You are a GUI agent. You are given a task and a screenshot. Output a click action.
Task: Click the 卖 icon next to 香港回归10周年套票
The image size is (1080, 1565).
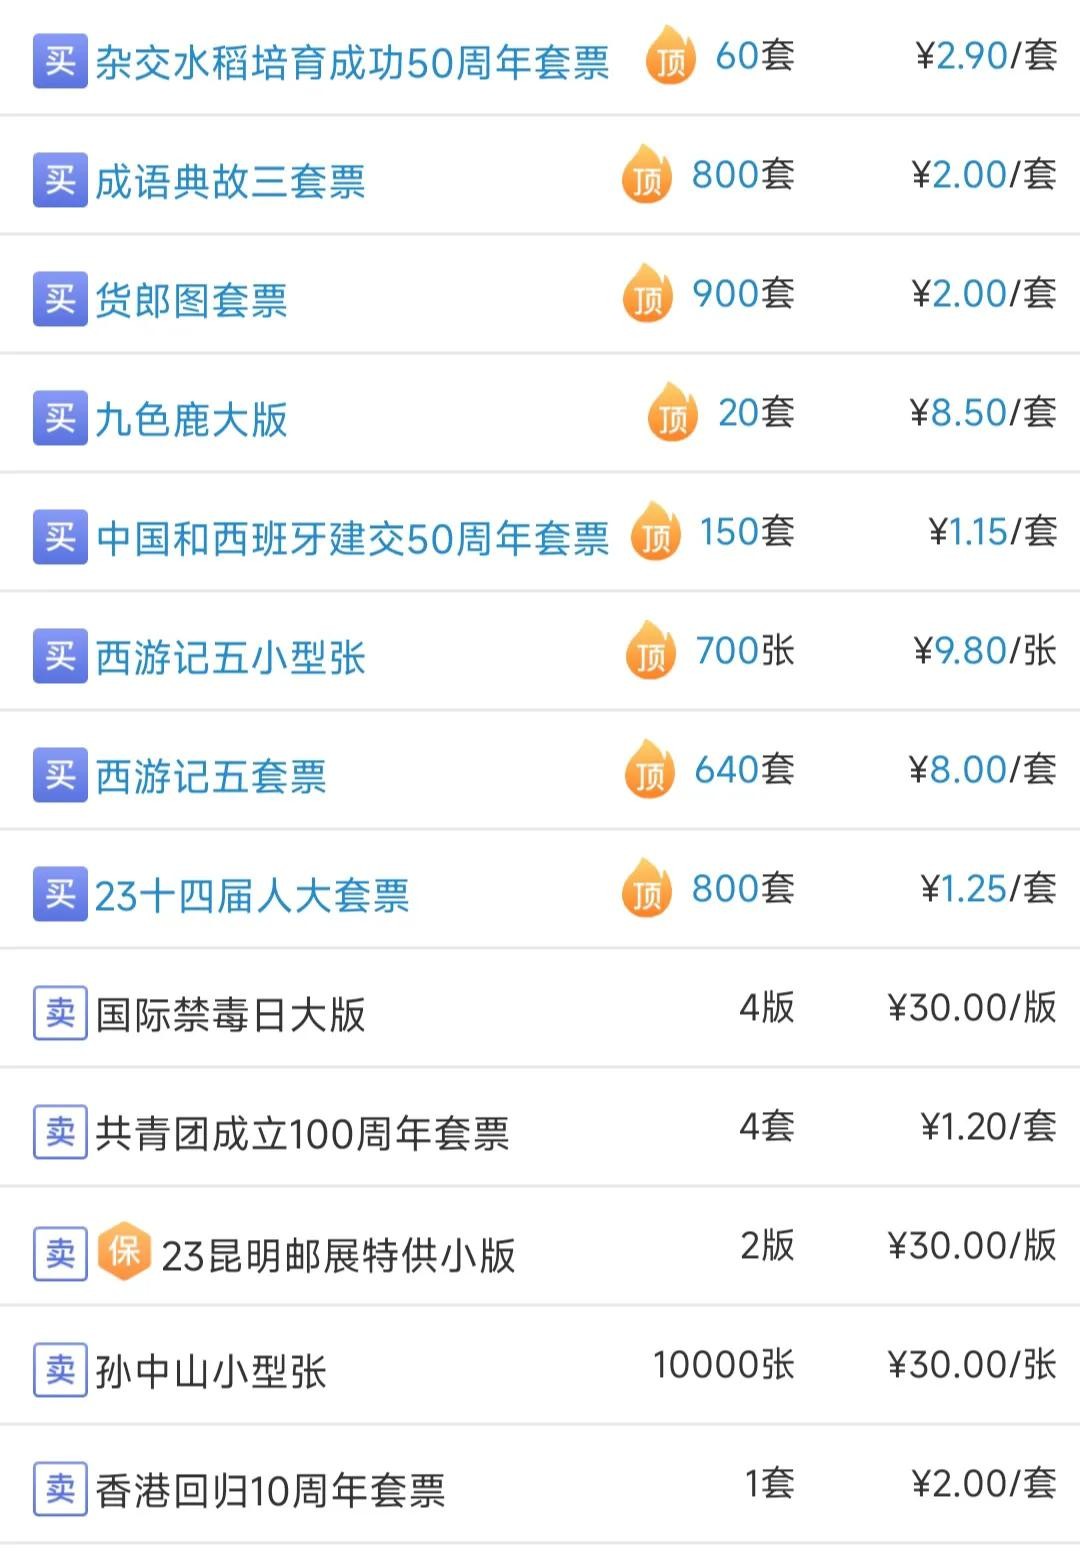pyautogui.click(x=60, y=1490)
